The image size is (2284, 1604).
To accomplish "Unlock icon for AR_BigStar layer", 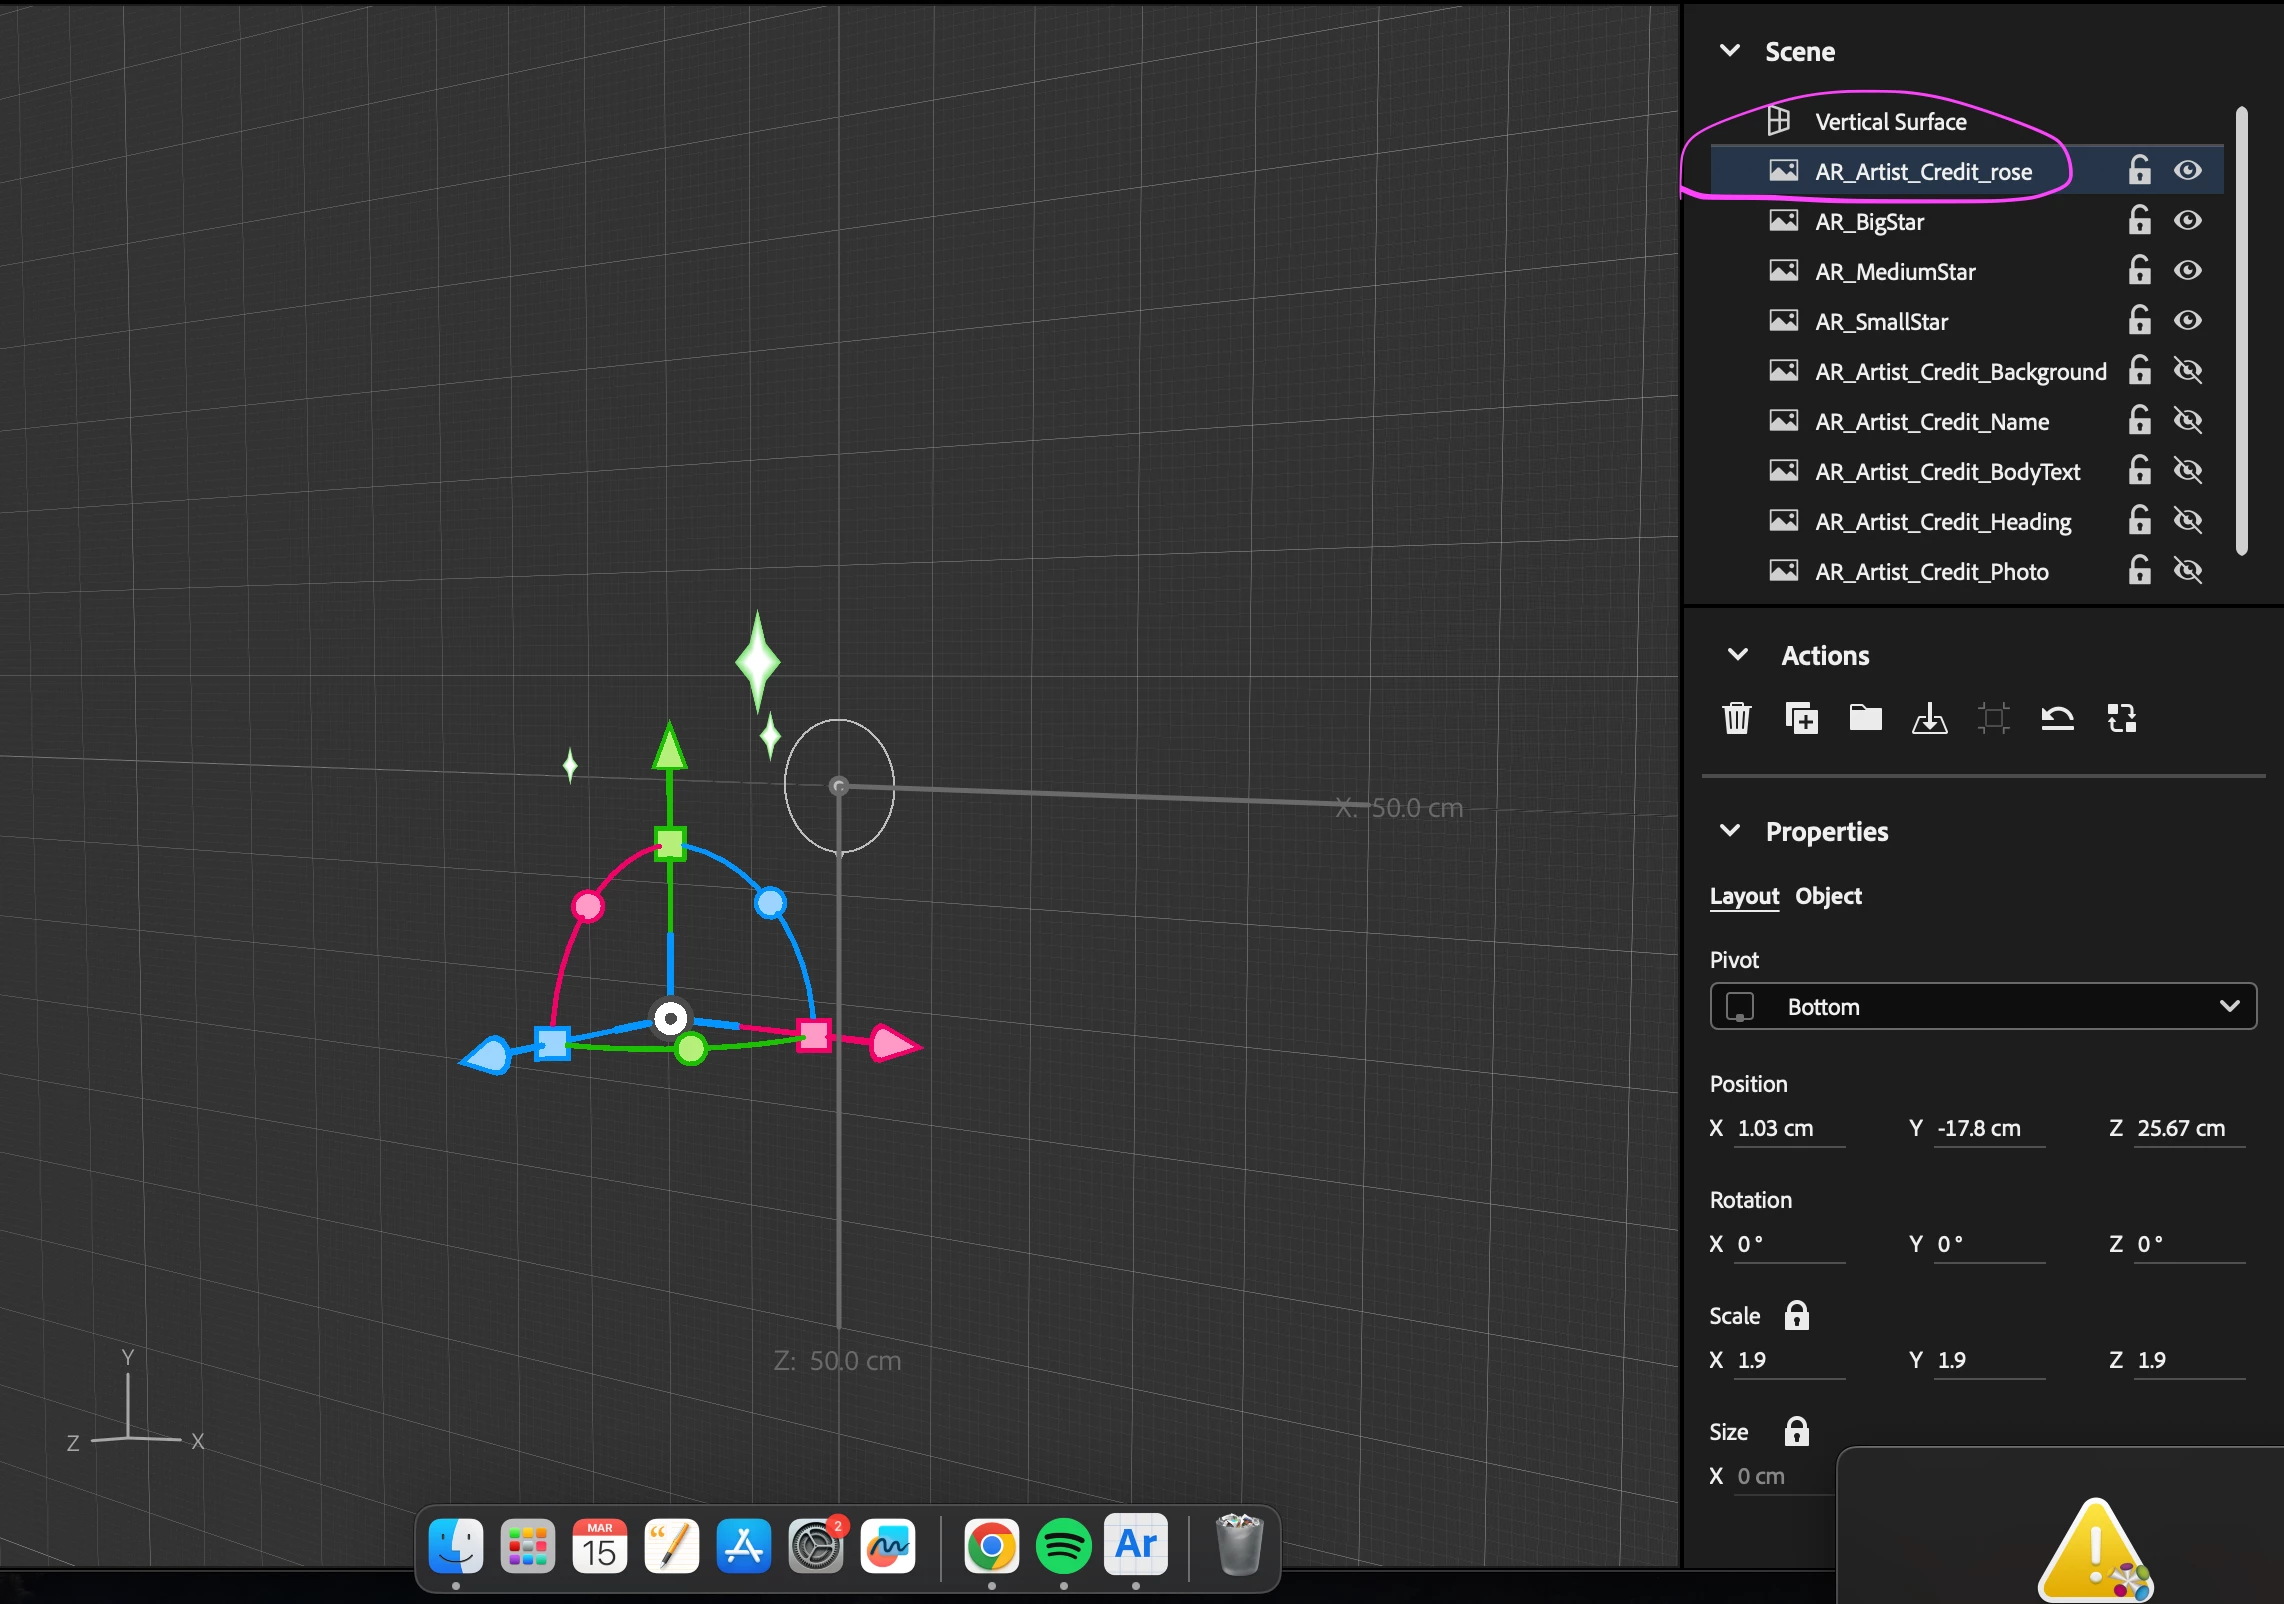I will click(2139, 221).
